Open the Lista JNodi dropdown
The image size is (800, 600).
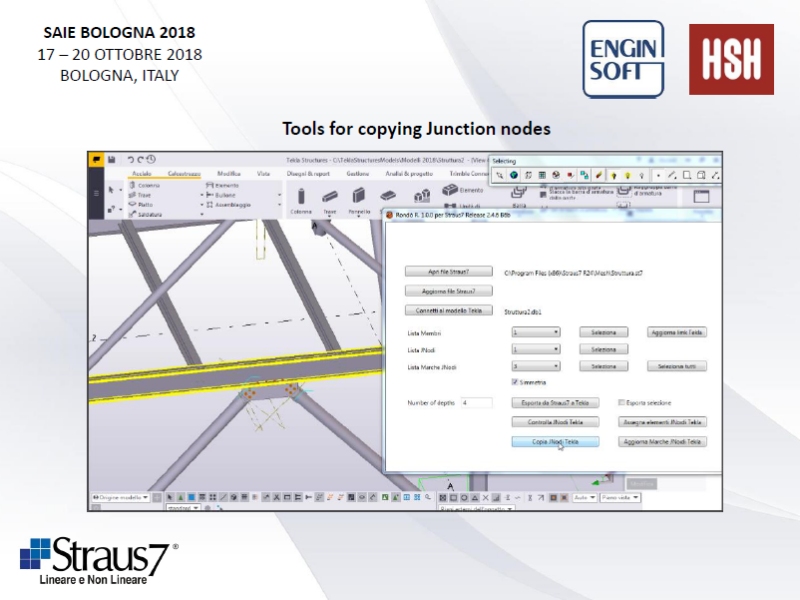click(x=535, y=350)
